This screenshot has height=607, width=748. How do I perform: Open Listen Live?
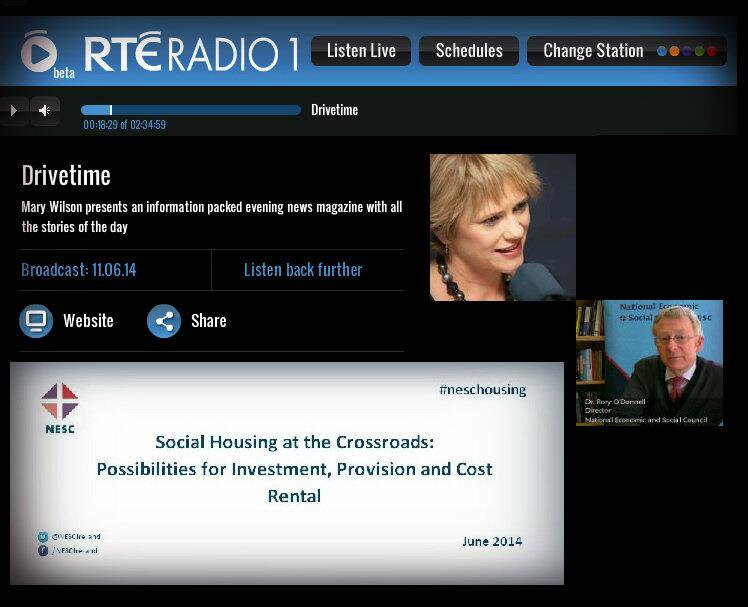click(361, 51)
